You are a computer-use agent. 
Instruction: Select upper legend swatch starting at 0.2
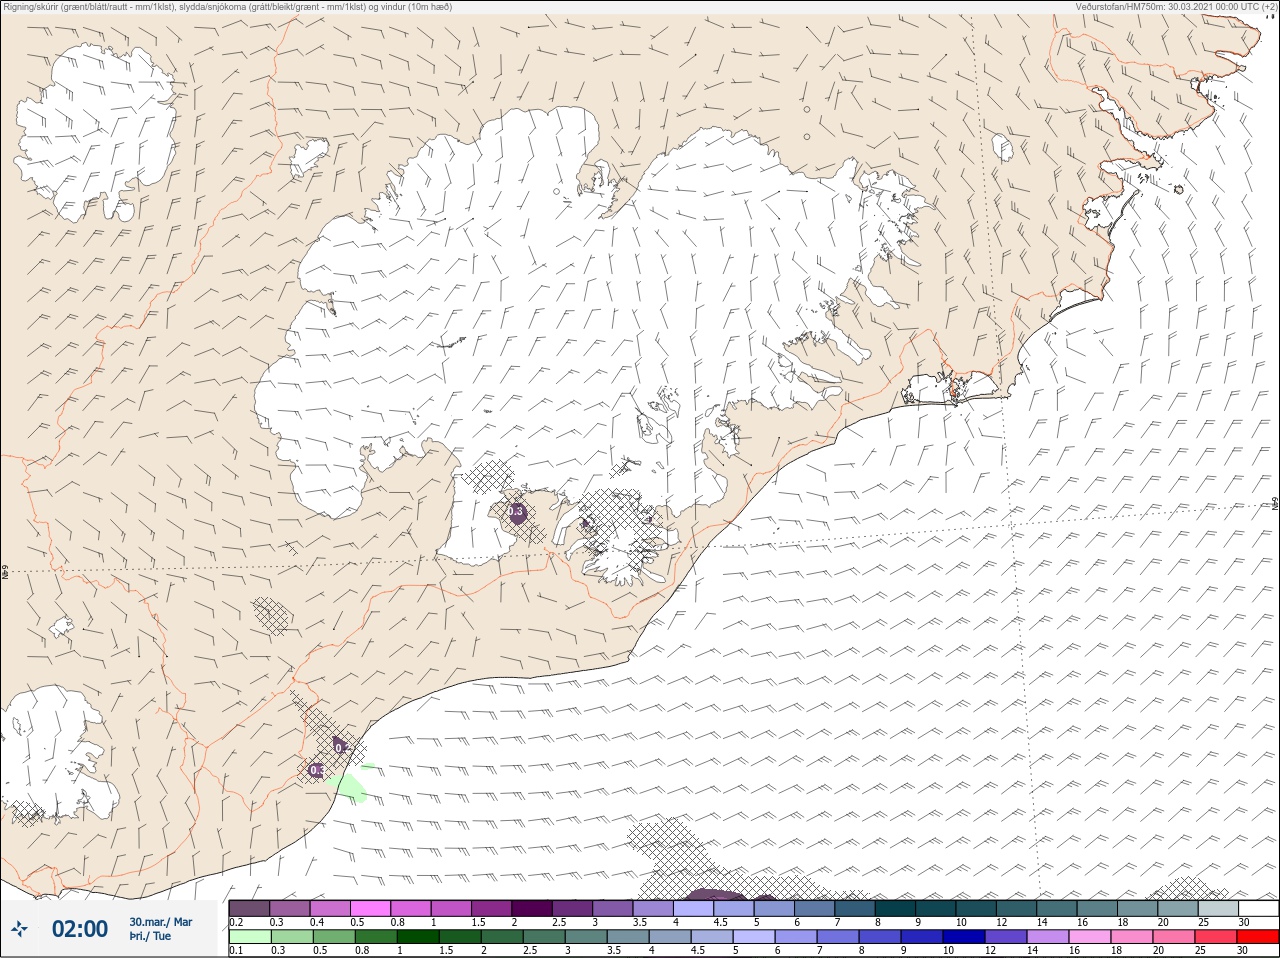pos(249,908)
